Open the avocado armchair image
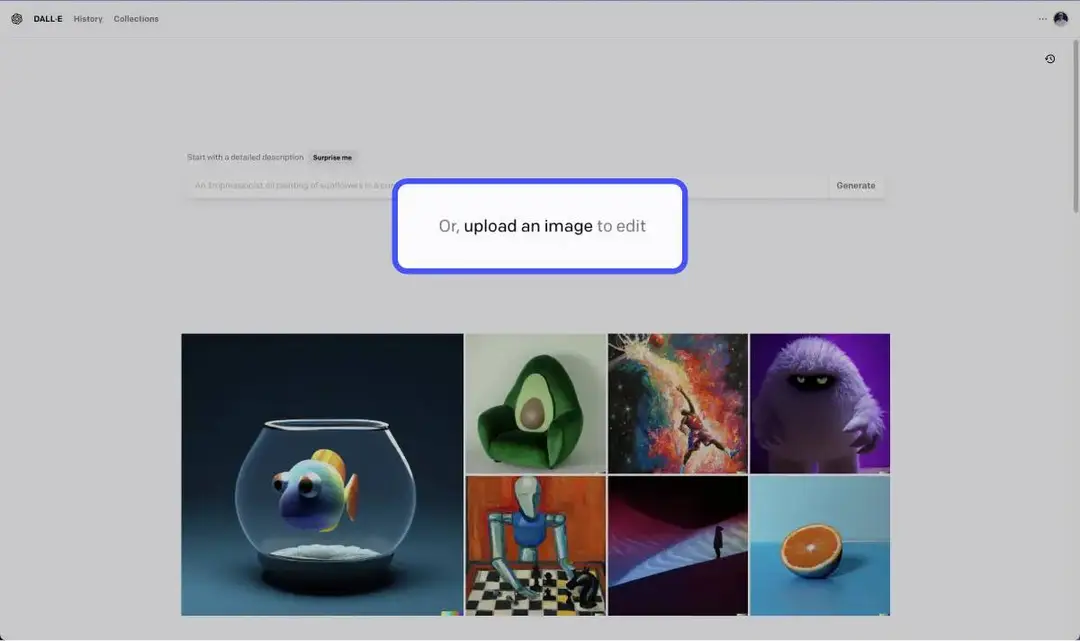1080x641 pixels. point(536,403)
